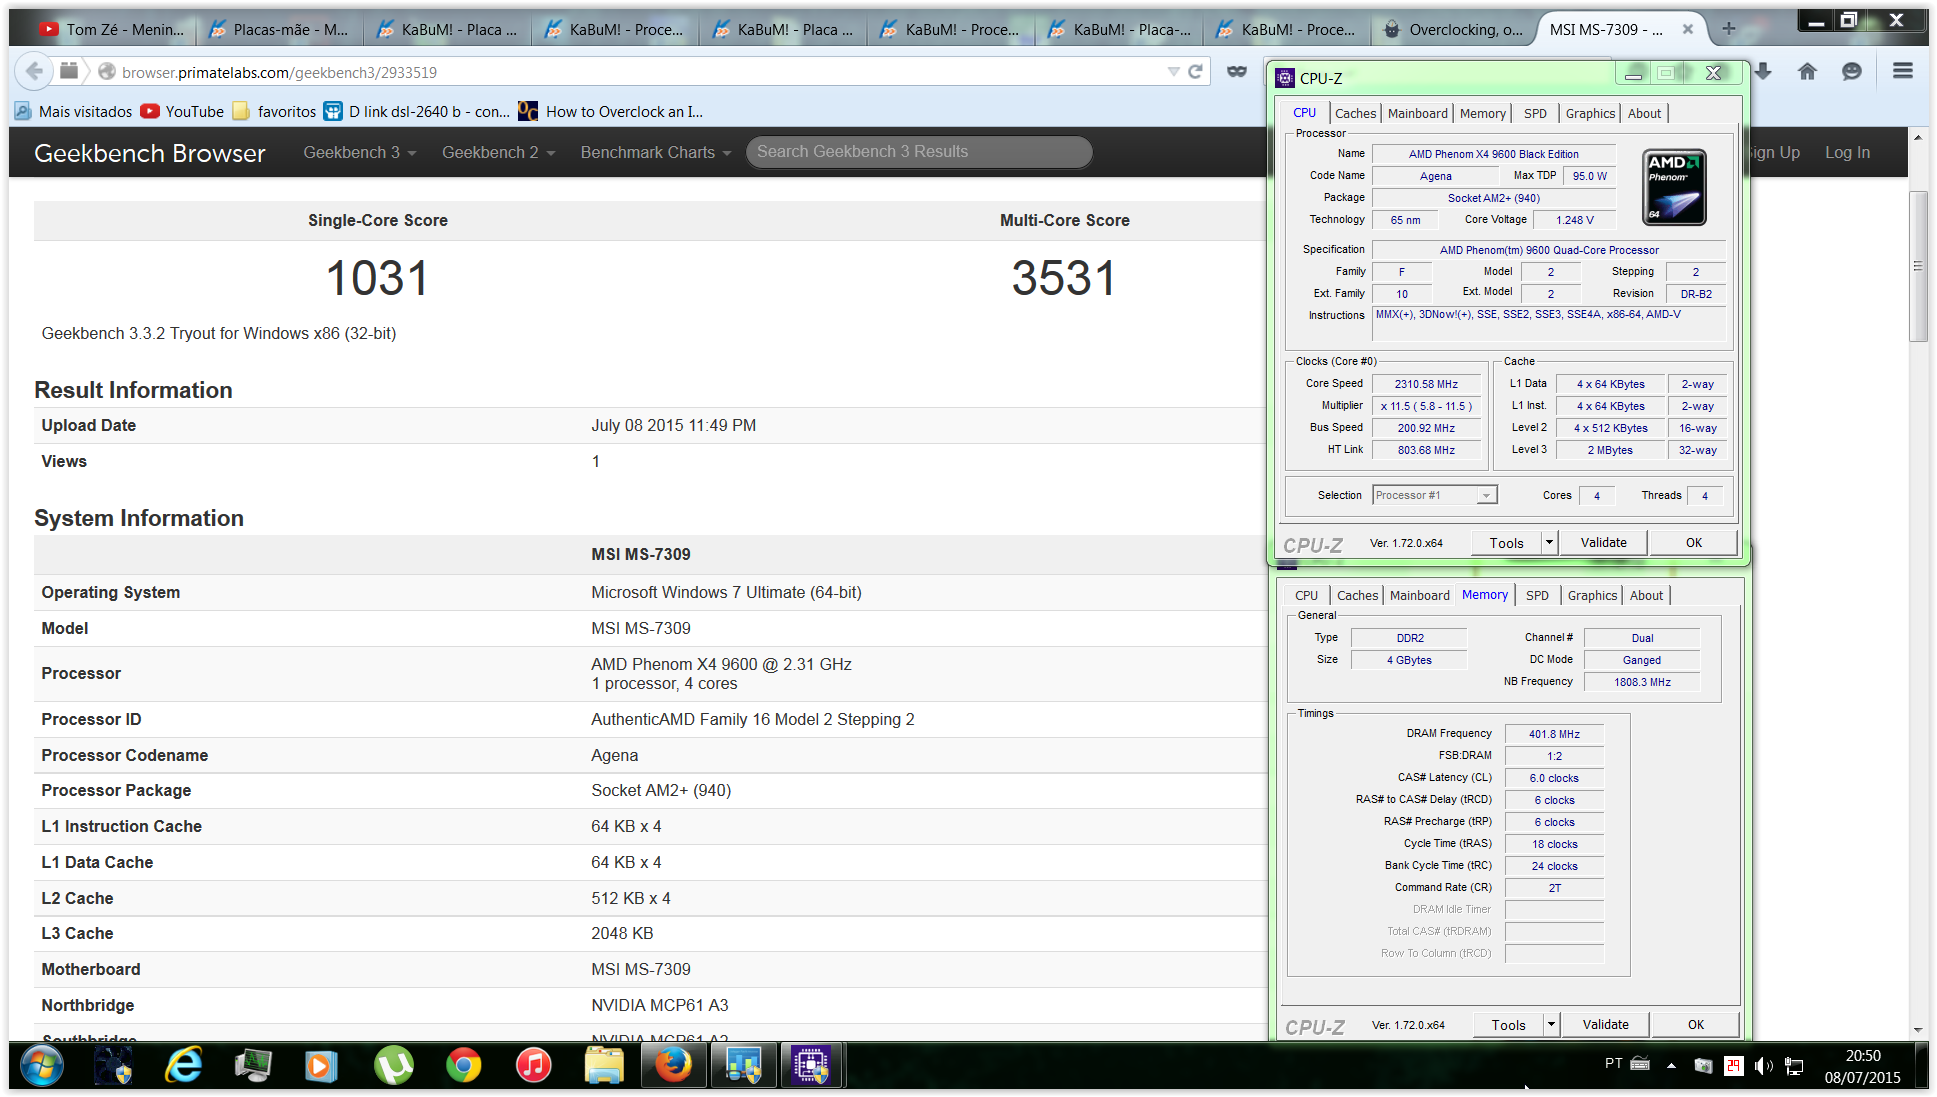Click OK in the bottom CPU-Z window
The image size is (1937, 1097).
coord(1695,1024)
